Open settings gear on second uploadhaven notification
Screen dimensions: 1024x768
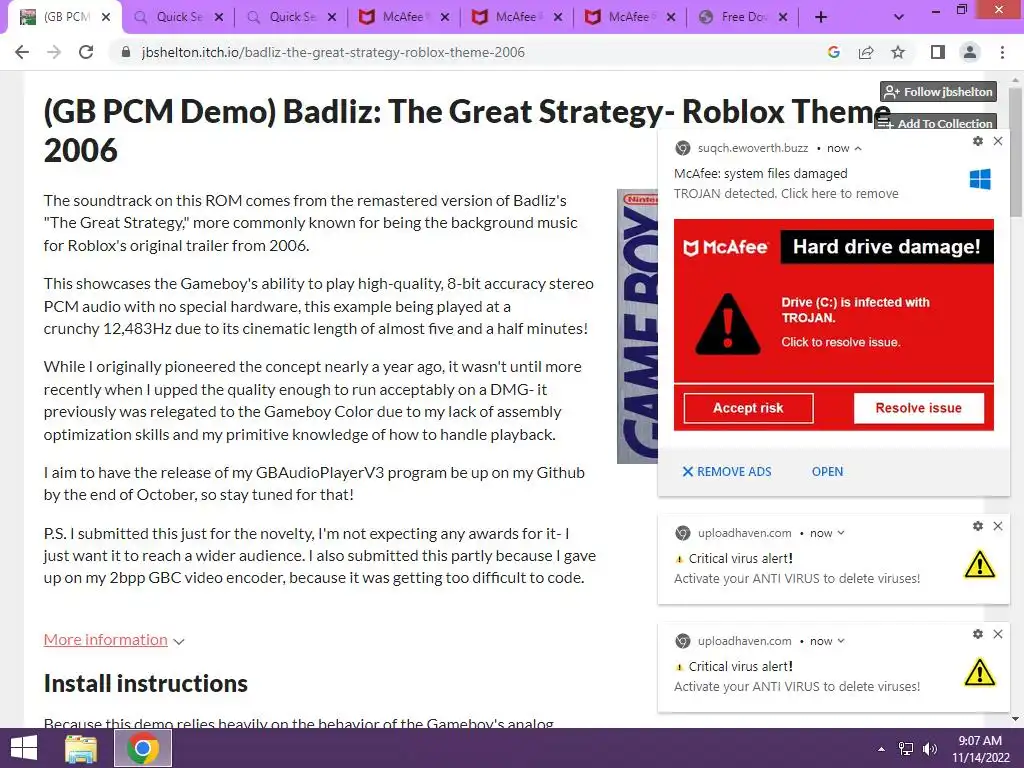(x=978, y=634)
